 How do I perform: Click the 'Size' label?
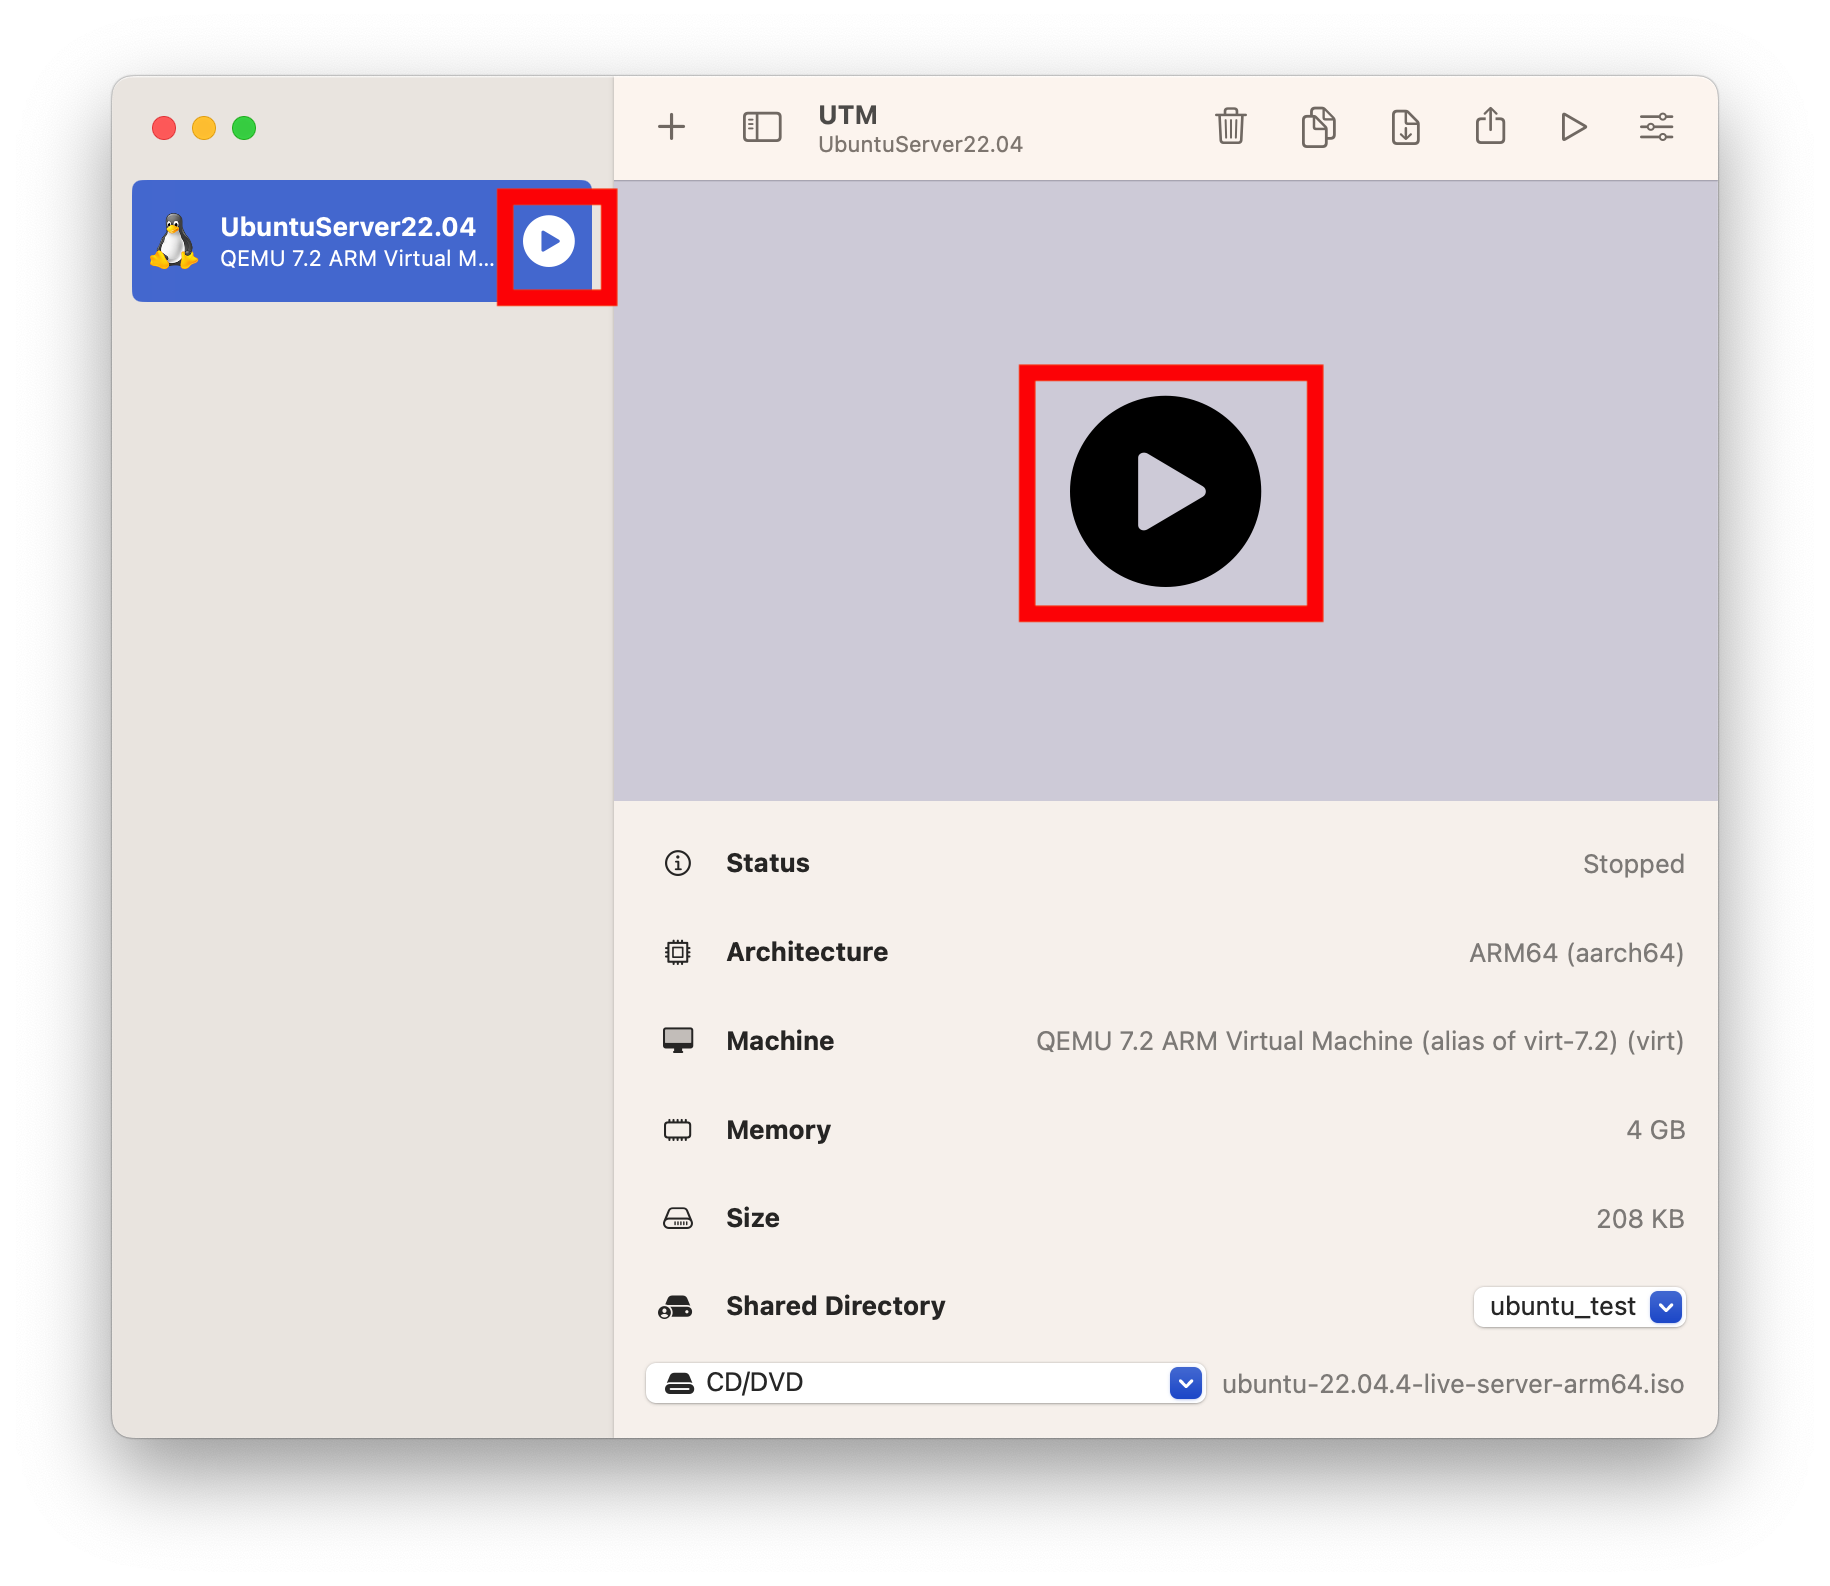(752, 1218)
